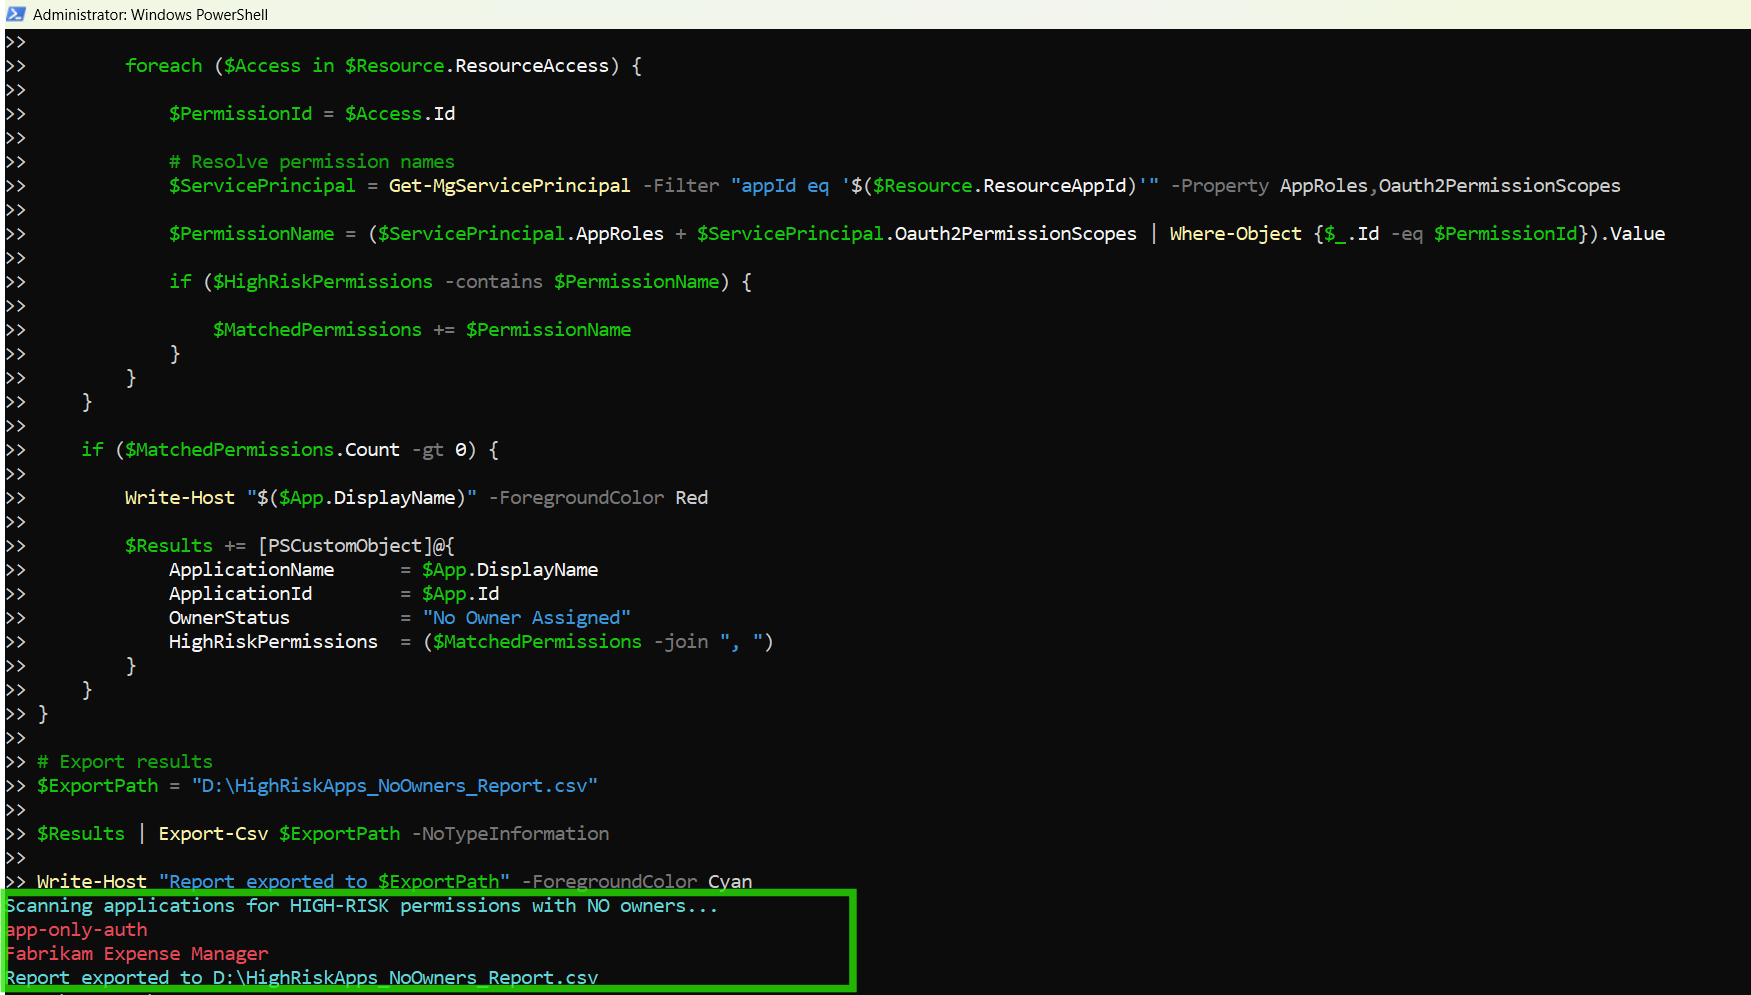
Task: Click the 'No Owner Assigned' string
Action: click(x=526, y=618)
